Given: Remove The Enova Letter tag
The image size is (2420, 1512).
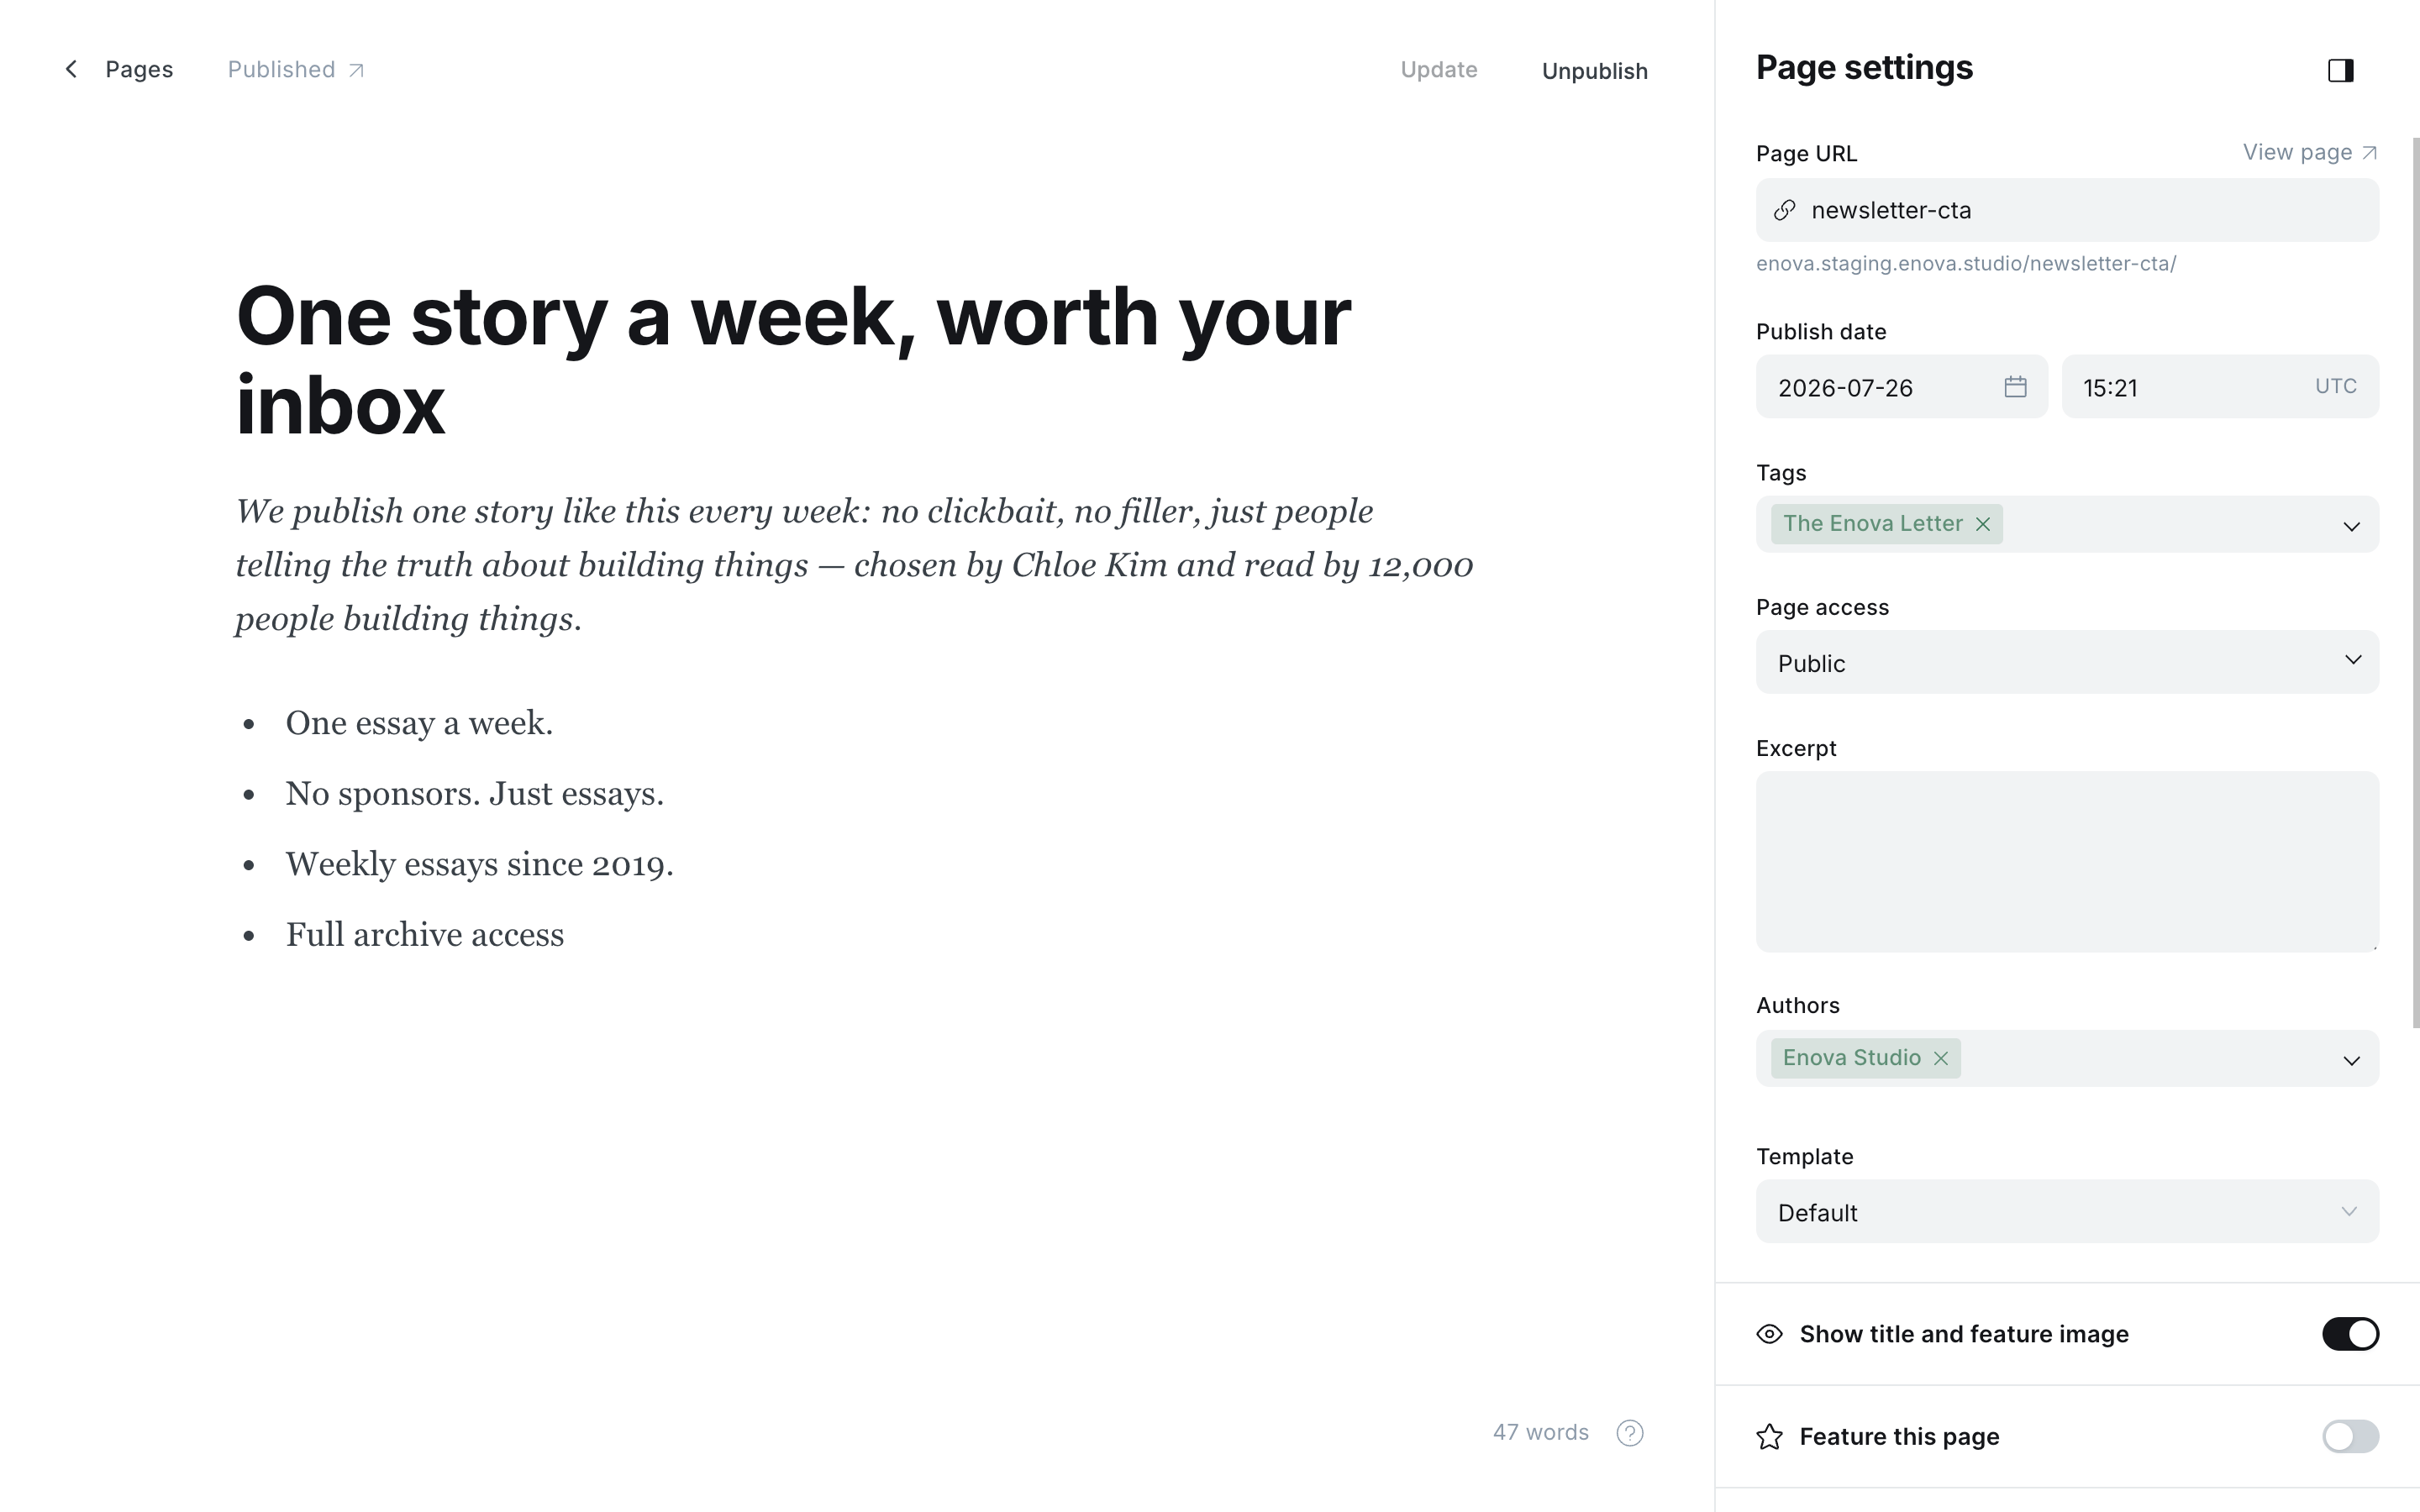Looking at the screenshot, I should (1982, 524).
